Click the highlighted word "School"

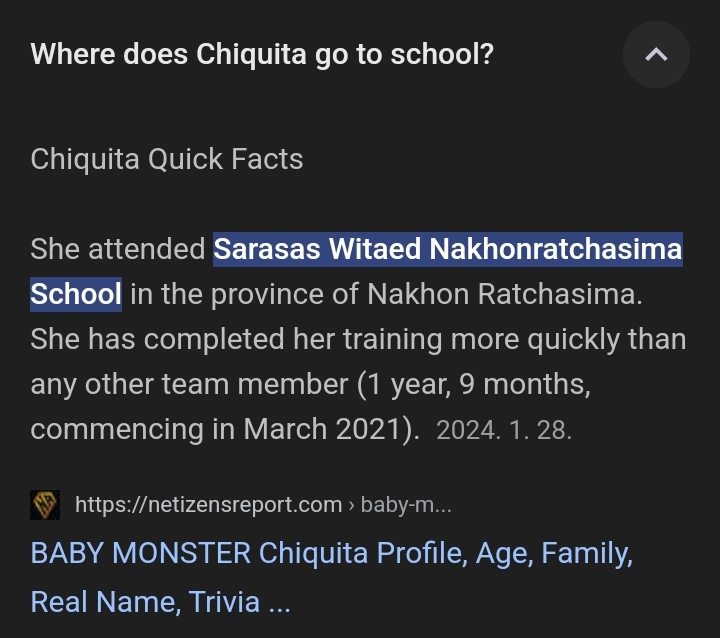pos(76,294)
